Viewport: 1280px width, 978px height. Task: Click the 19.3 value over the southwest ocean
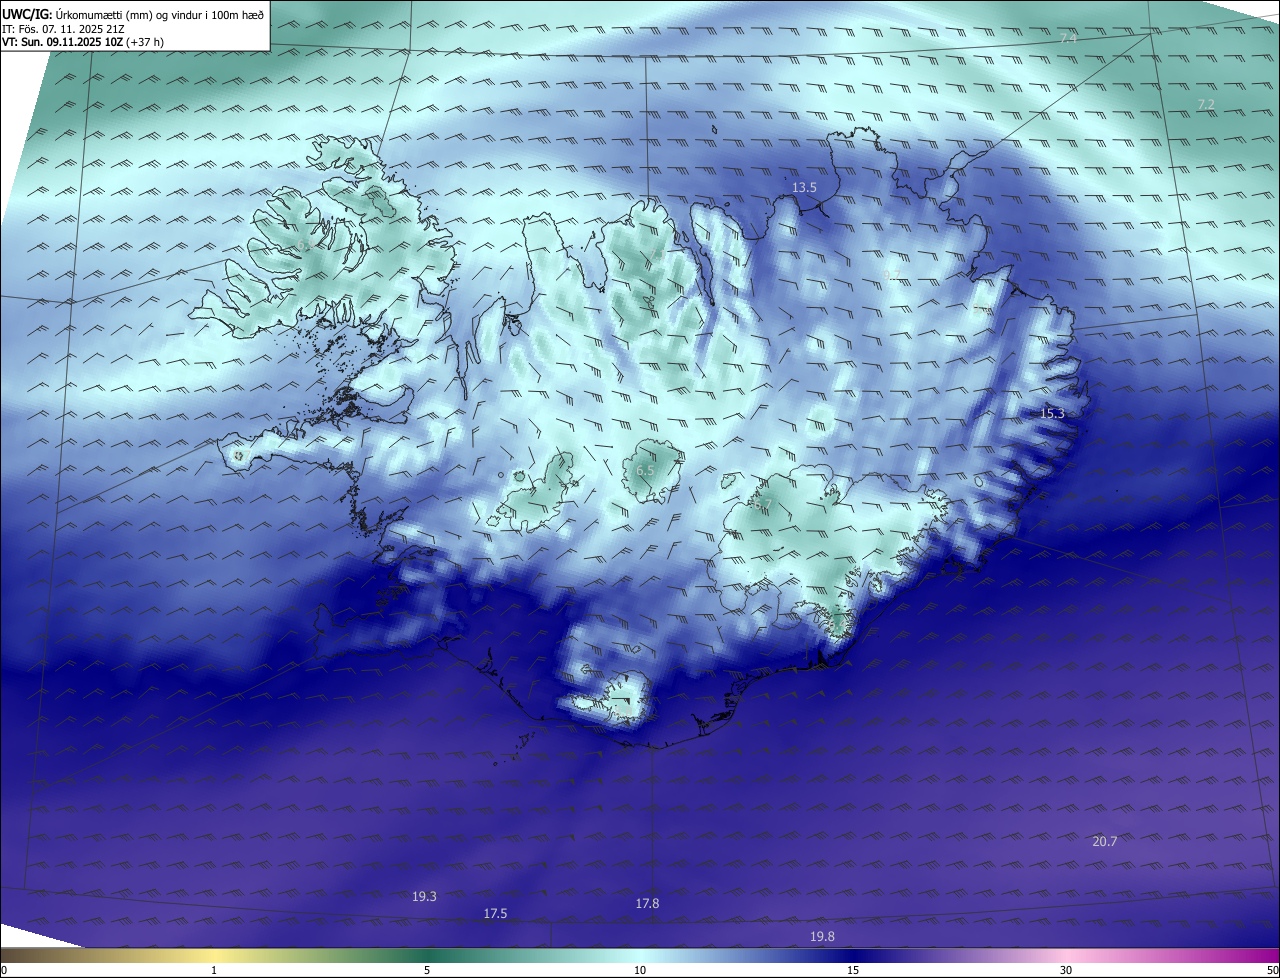point(424,896)
